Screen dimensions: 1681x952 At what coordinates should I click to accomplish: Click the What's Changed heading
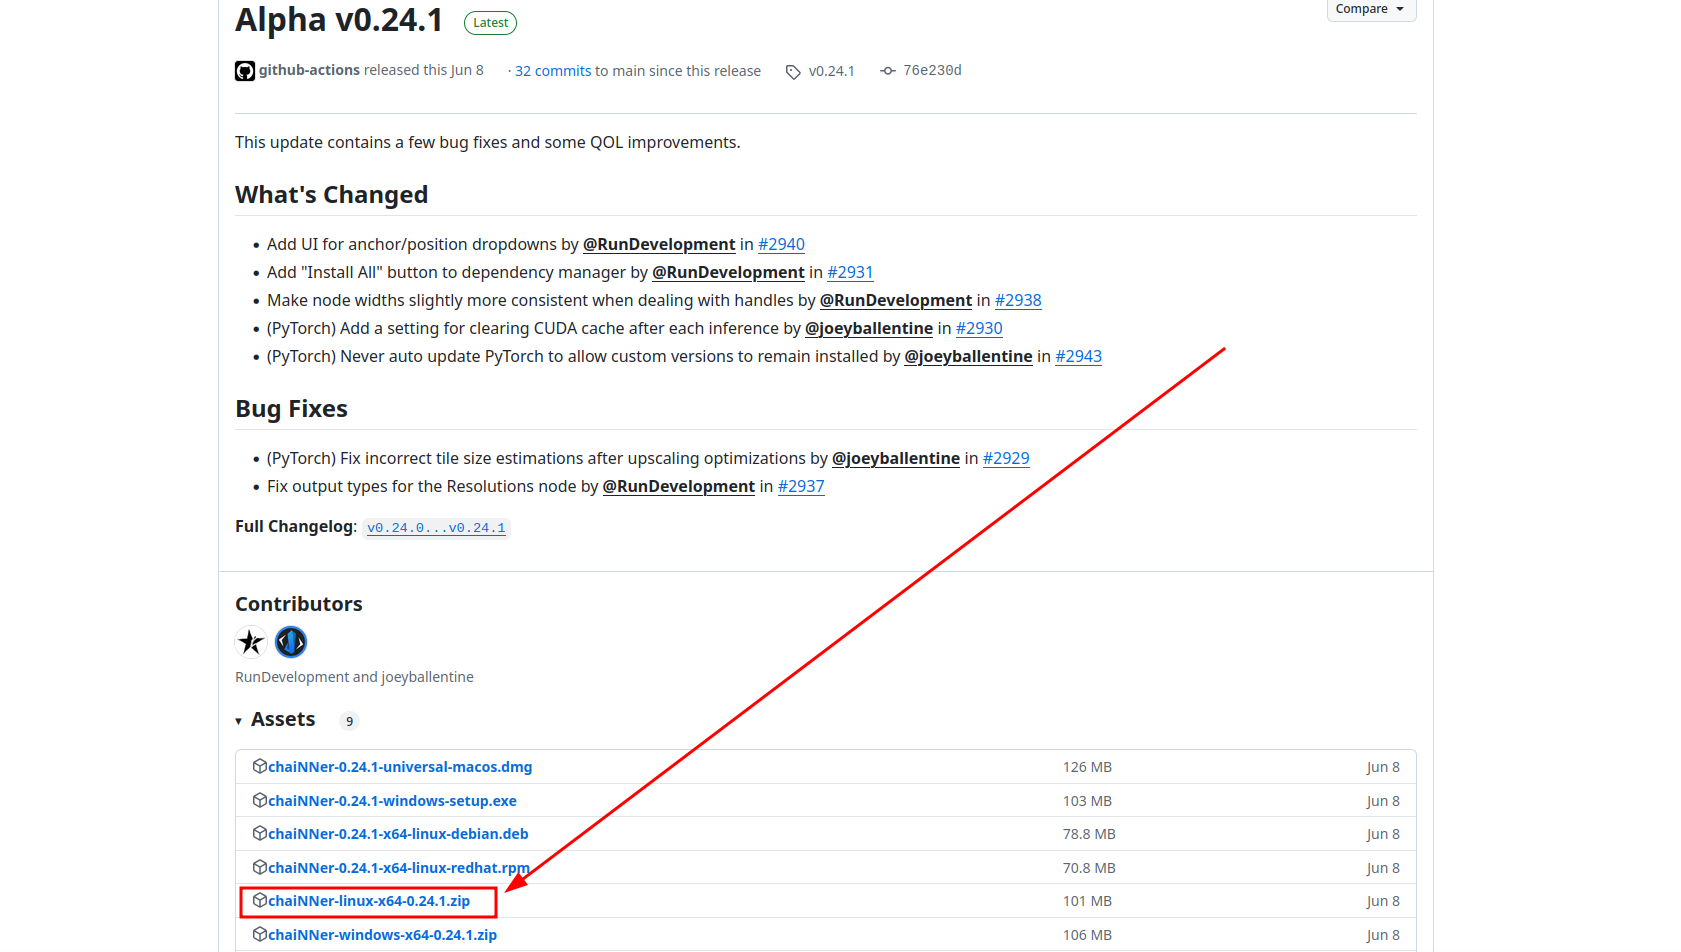pyautogui.click(x=331, y=195)
